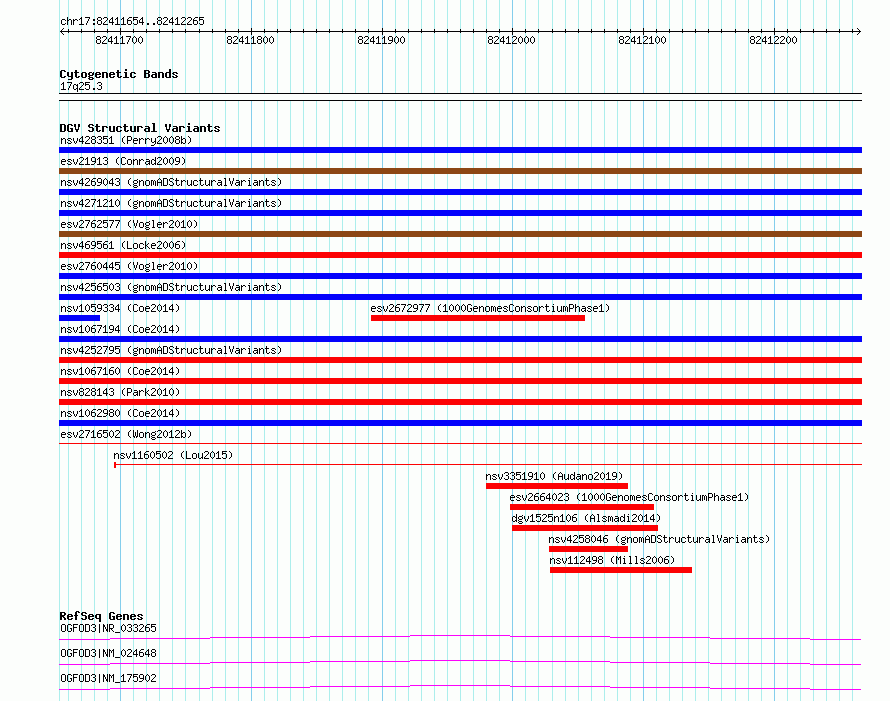Click the red bar under dgv1525n106

585,528
